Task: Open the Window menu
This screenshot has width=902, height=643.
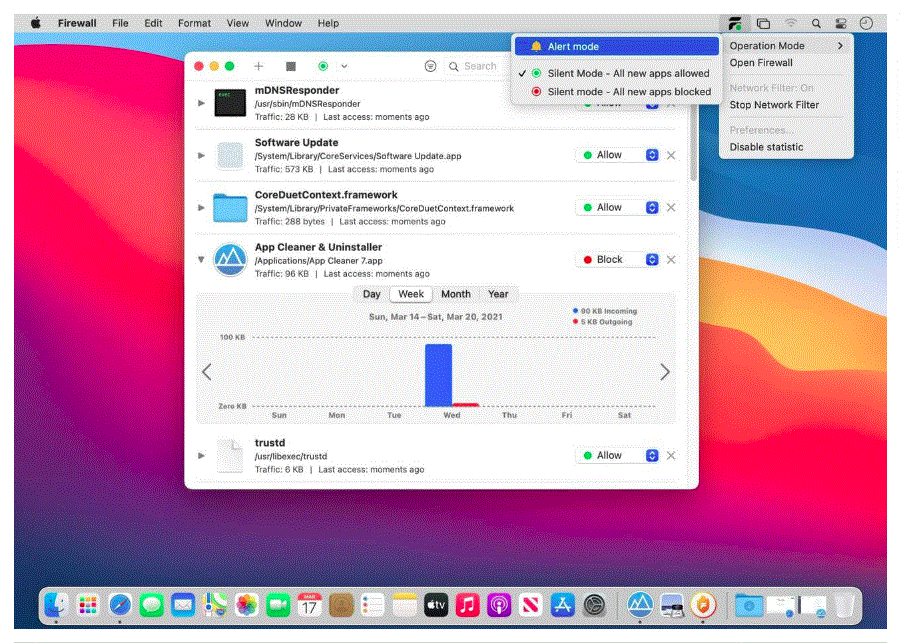Action: pos(283,23)
